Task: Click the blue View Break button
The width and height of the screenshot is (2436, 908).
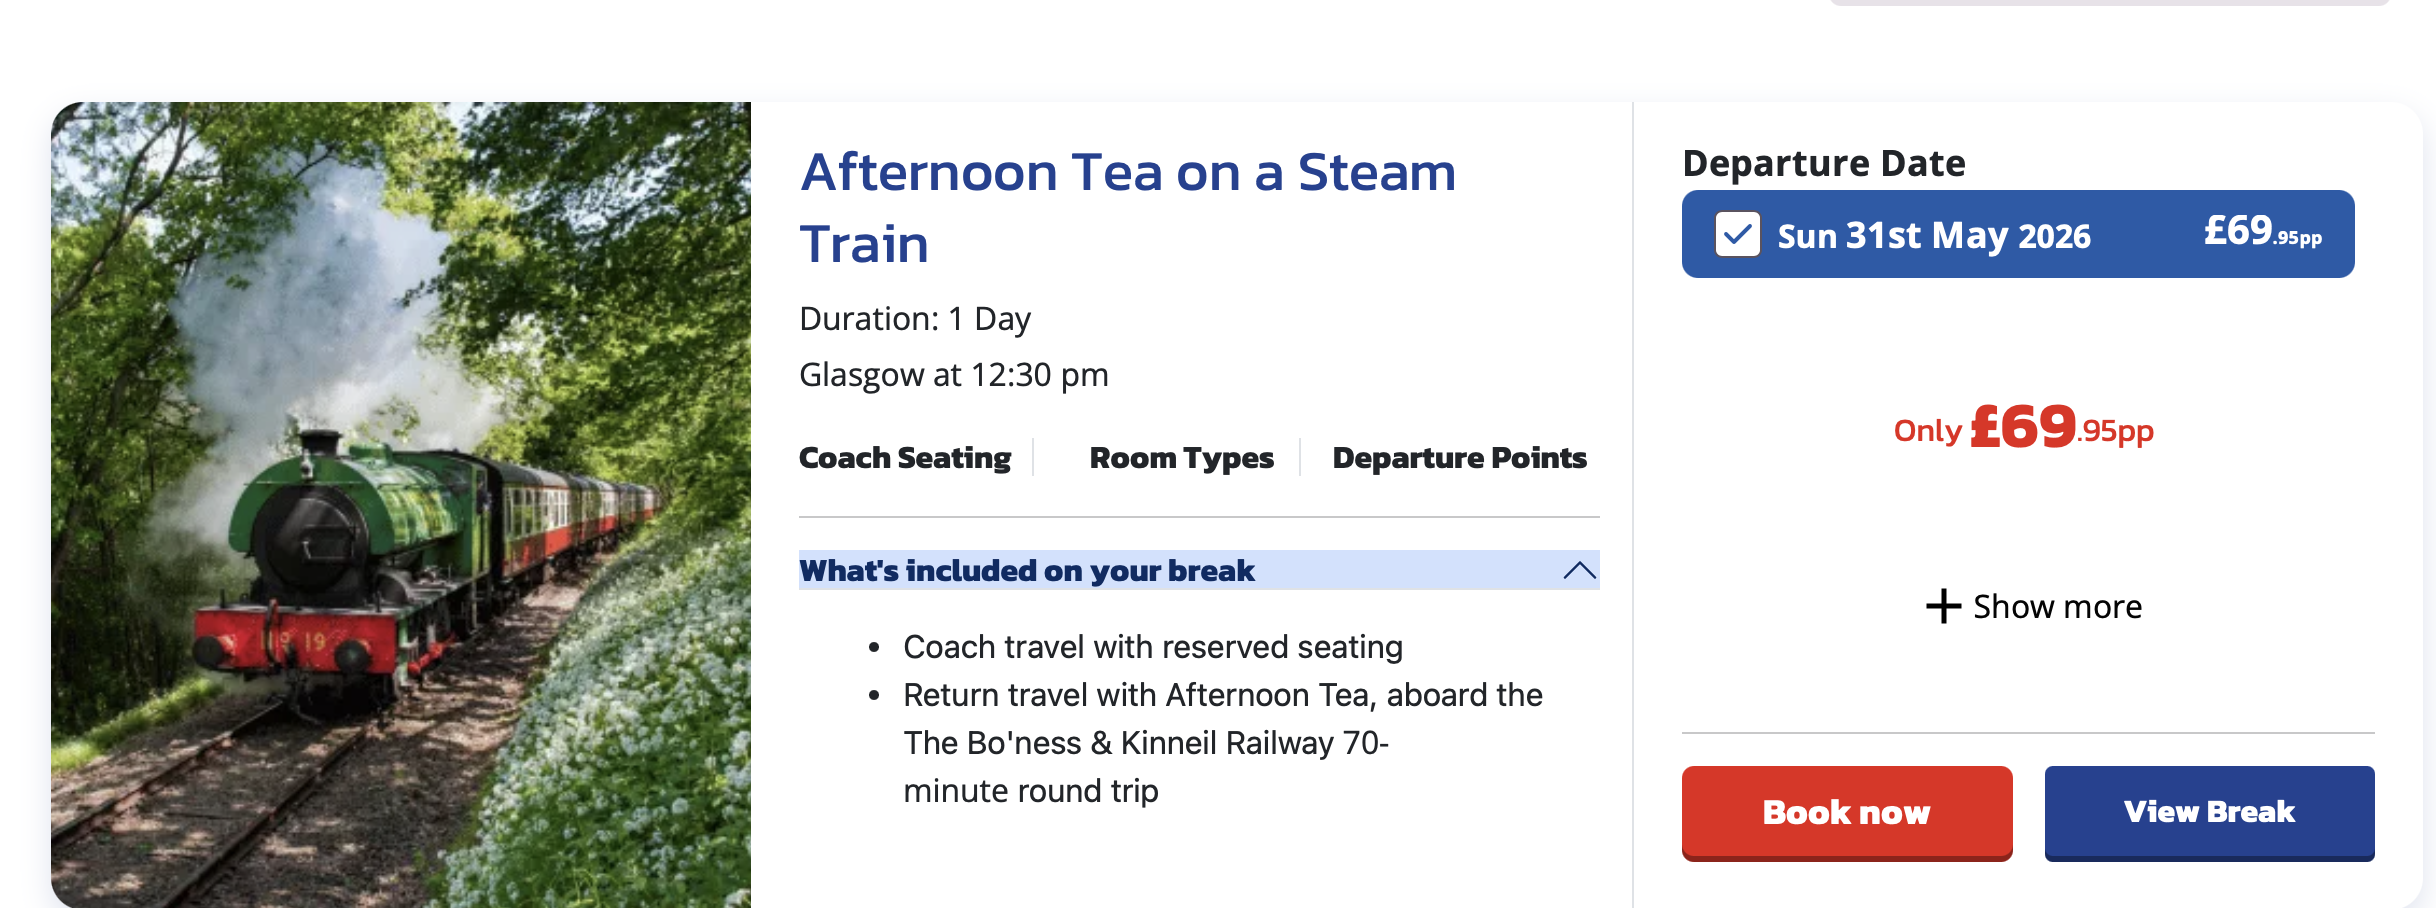Action: 2209,812
